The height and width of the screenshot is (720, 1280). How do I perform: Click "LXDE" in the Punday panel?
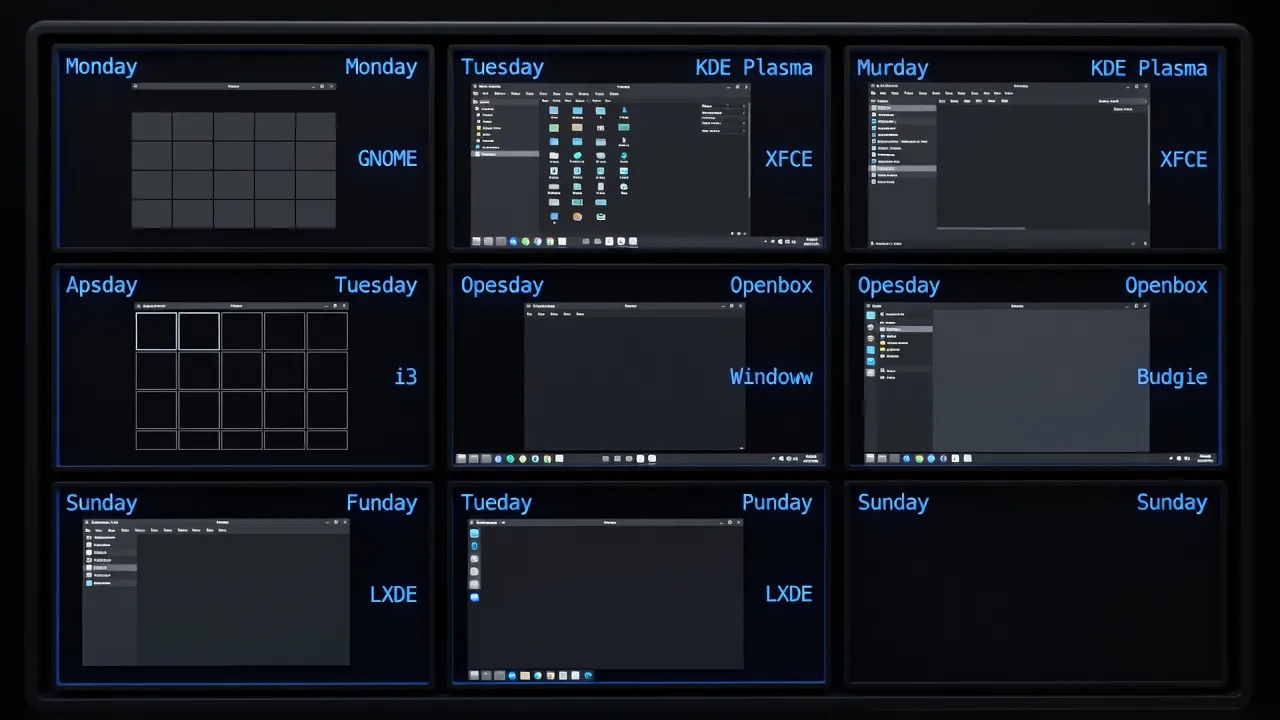click(789, 594)
